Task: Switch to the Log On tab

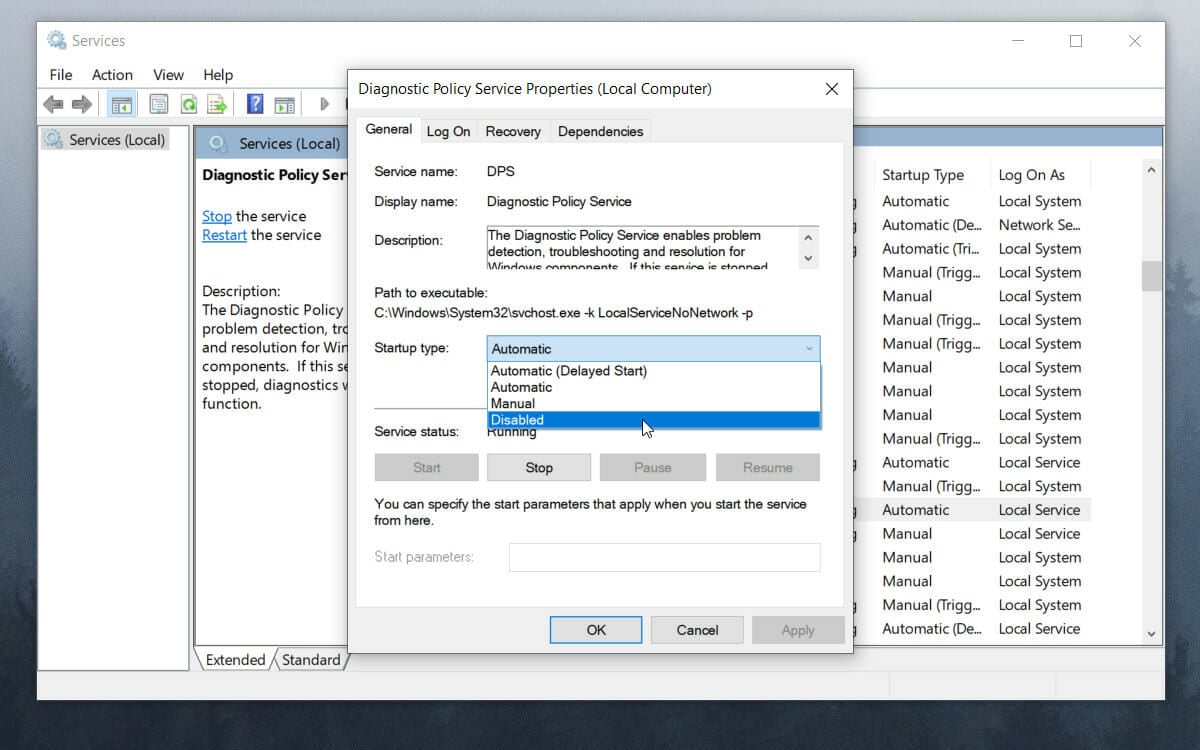Action: (x=448, y=131)
